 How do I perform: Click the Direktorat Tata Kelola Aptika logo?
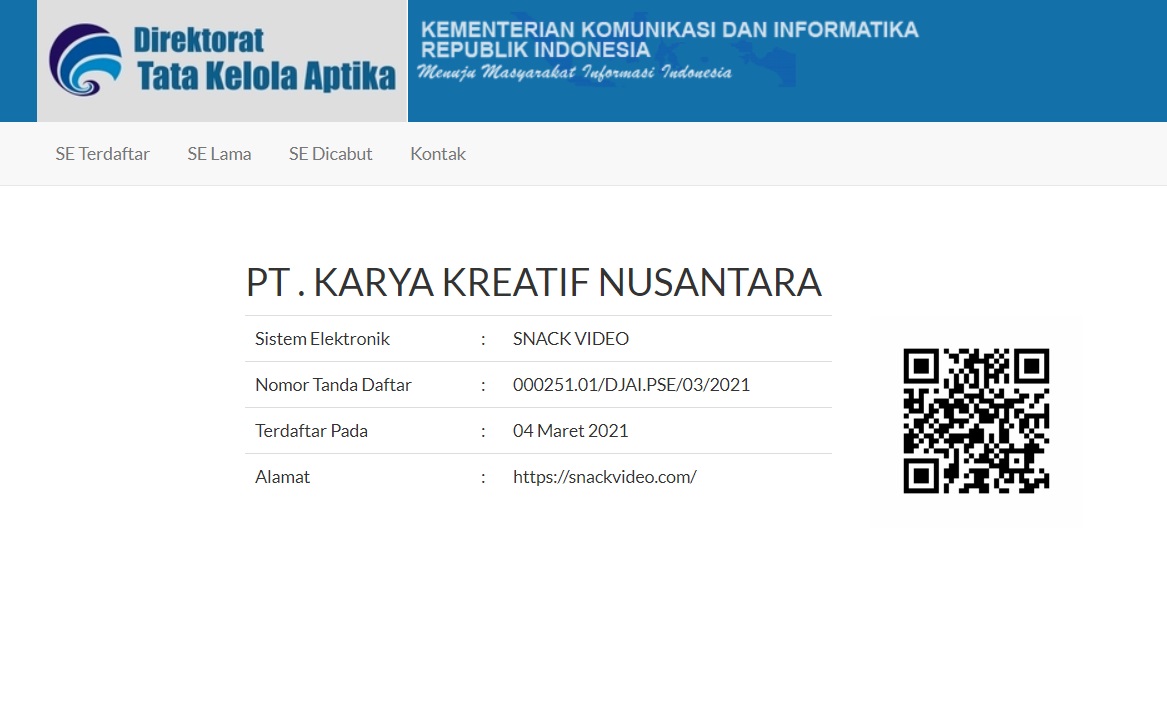222,60
